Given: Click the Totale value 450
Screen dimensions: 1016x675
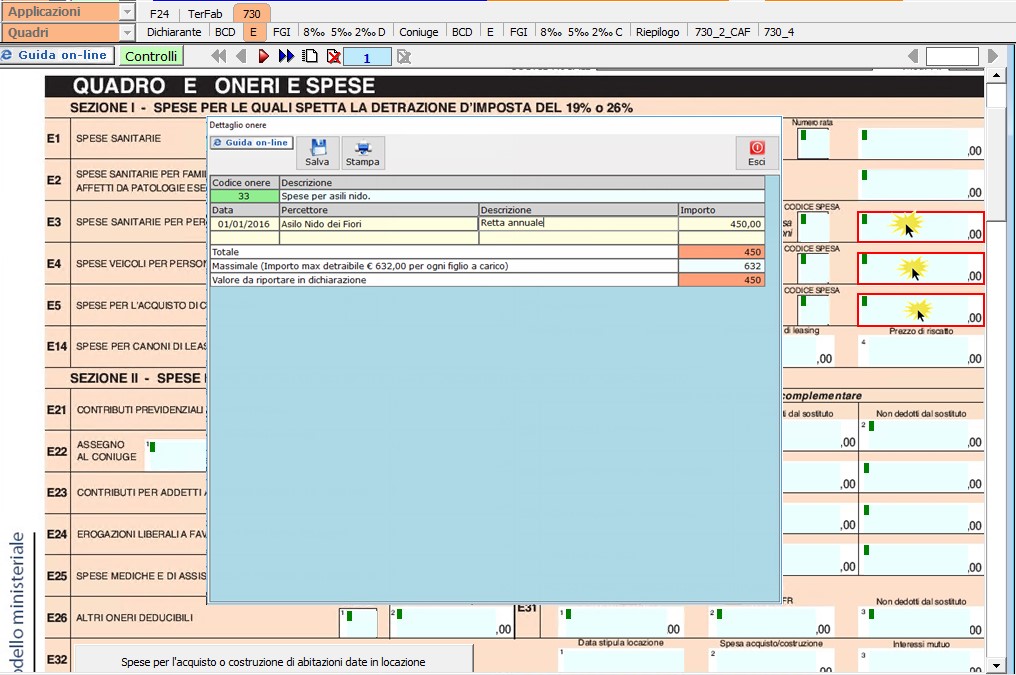Looking at the screenshot, I should pos(721,252).
